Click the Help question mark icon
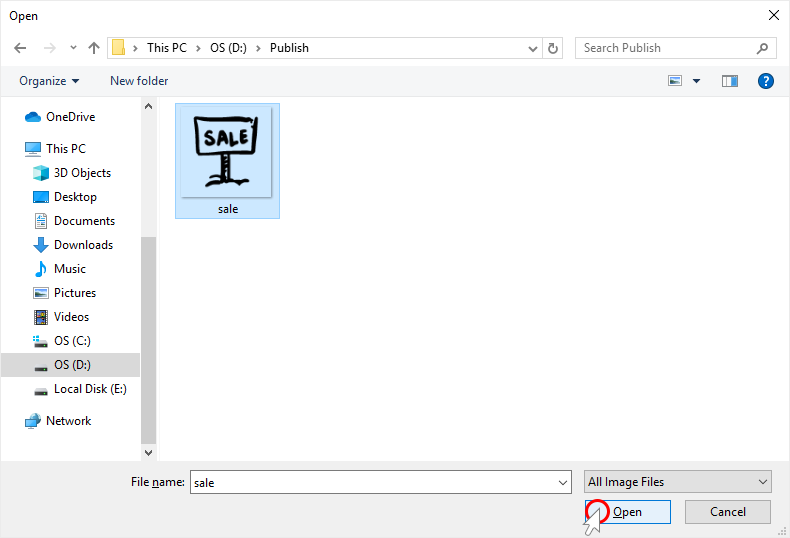Screen dimensions: 790x538 tap(766, 81)
